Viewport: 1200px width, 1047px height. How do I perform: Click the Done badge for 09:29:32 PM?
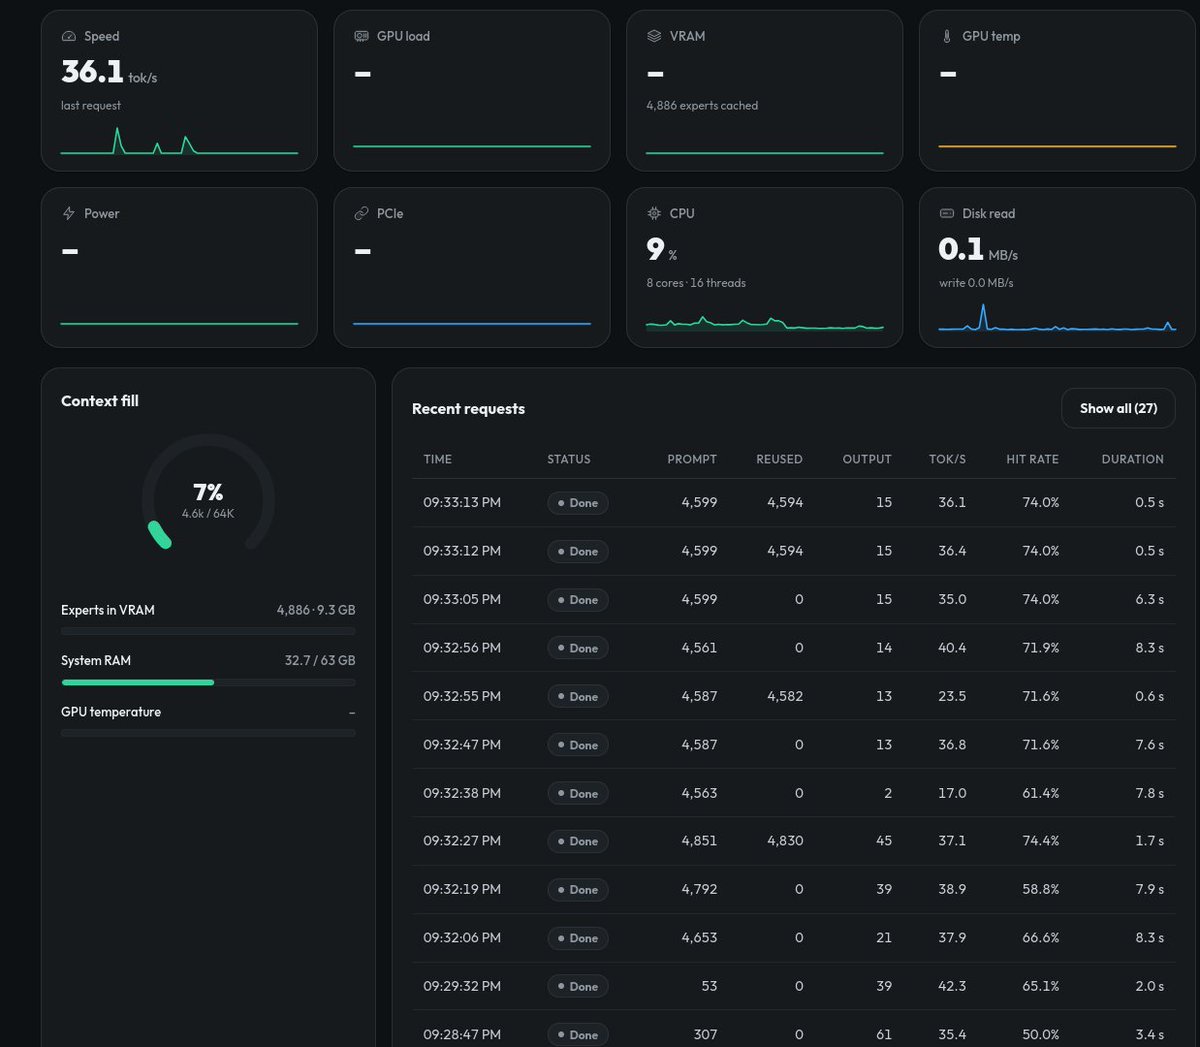pos(578,986)
